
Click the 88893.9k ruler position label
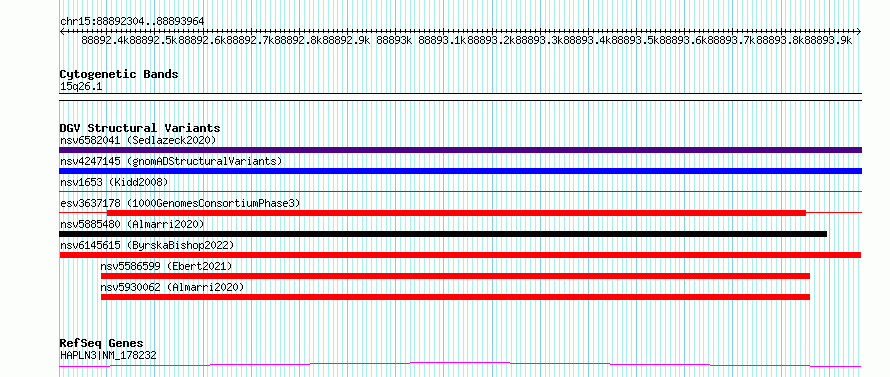tap(829, 40)
